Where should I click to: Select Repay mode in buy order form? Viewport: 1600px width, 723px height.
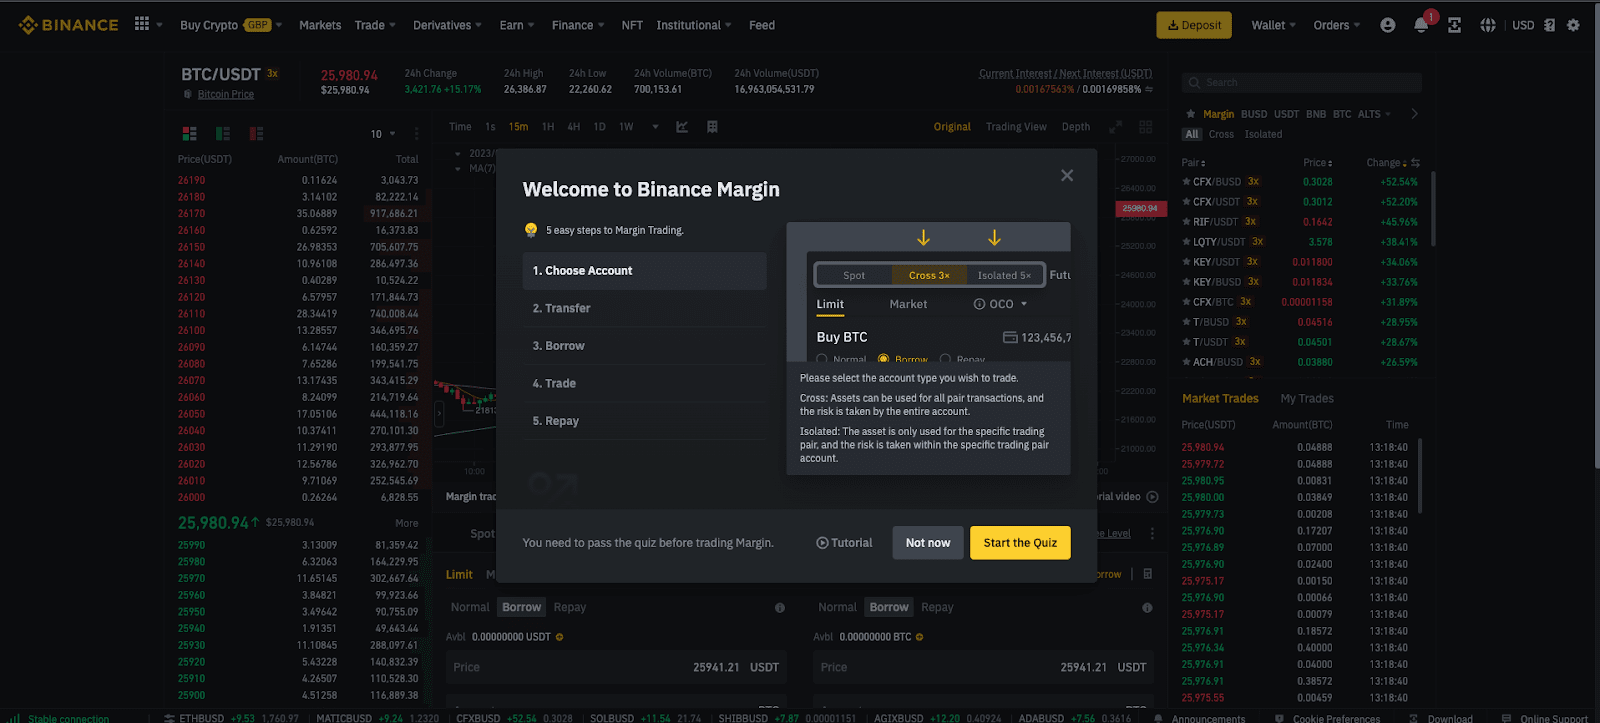pyautogui.click(x=569, y=607)
